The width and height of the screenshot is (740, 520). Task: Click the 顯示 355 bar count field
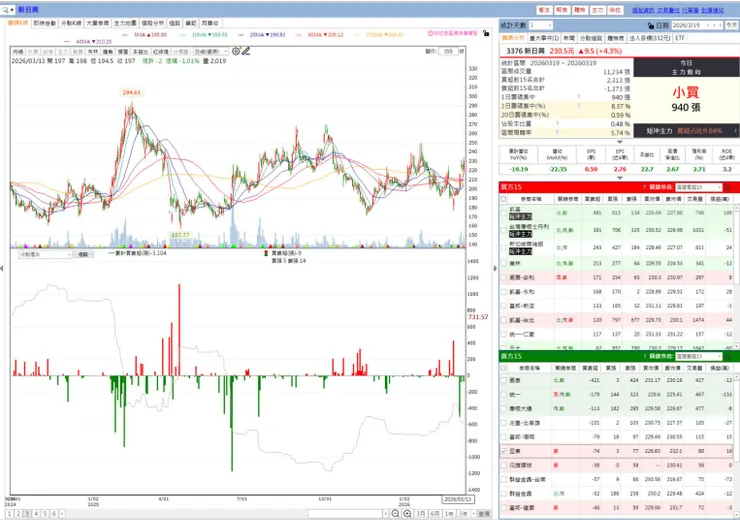pyautogui.click(x=448, y=51)
